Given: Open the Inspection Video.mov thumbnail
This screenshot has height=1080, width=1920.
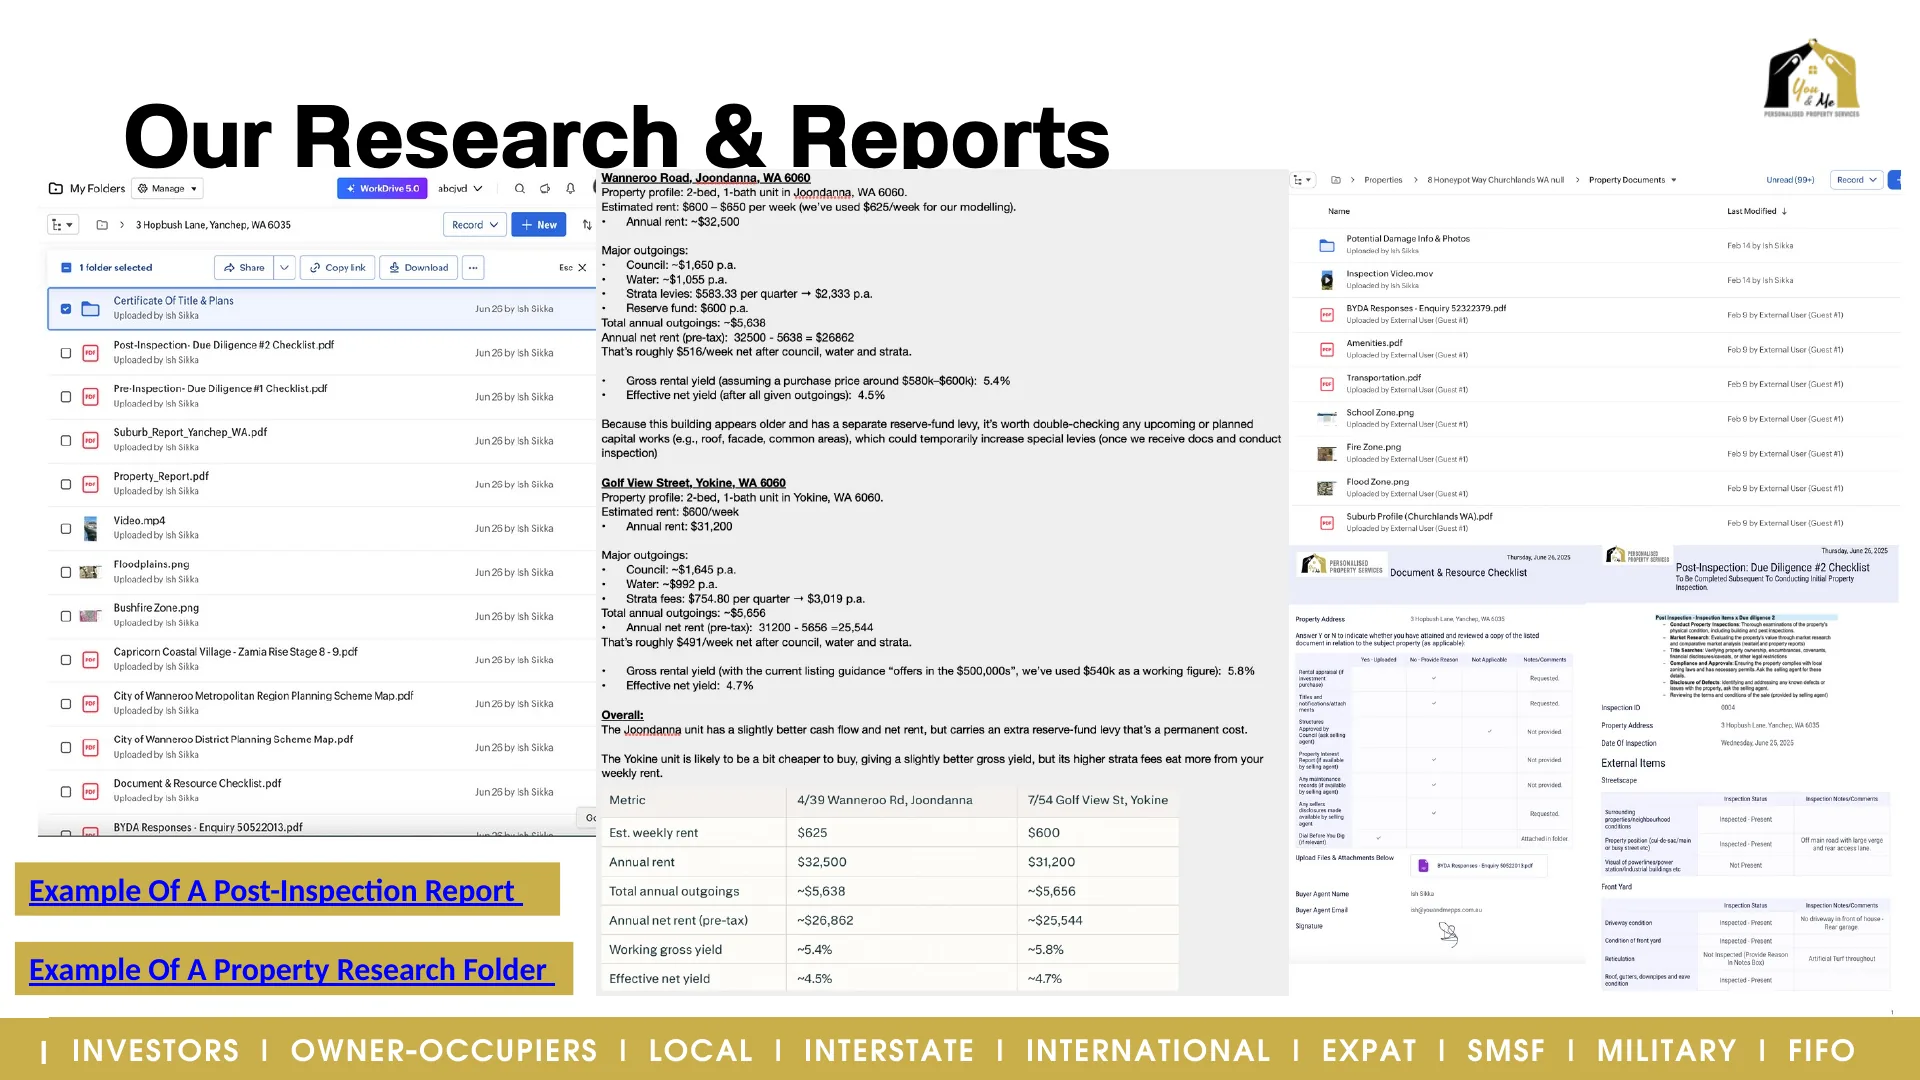Looking at the screenshot, I should point(1327,280).
